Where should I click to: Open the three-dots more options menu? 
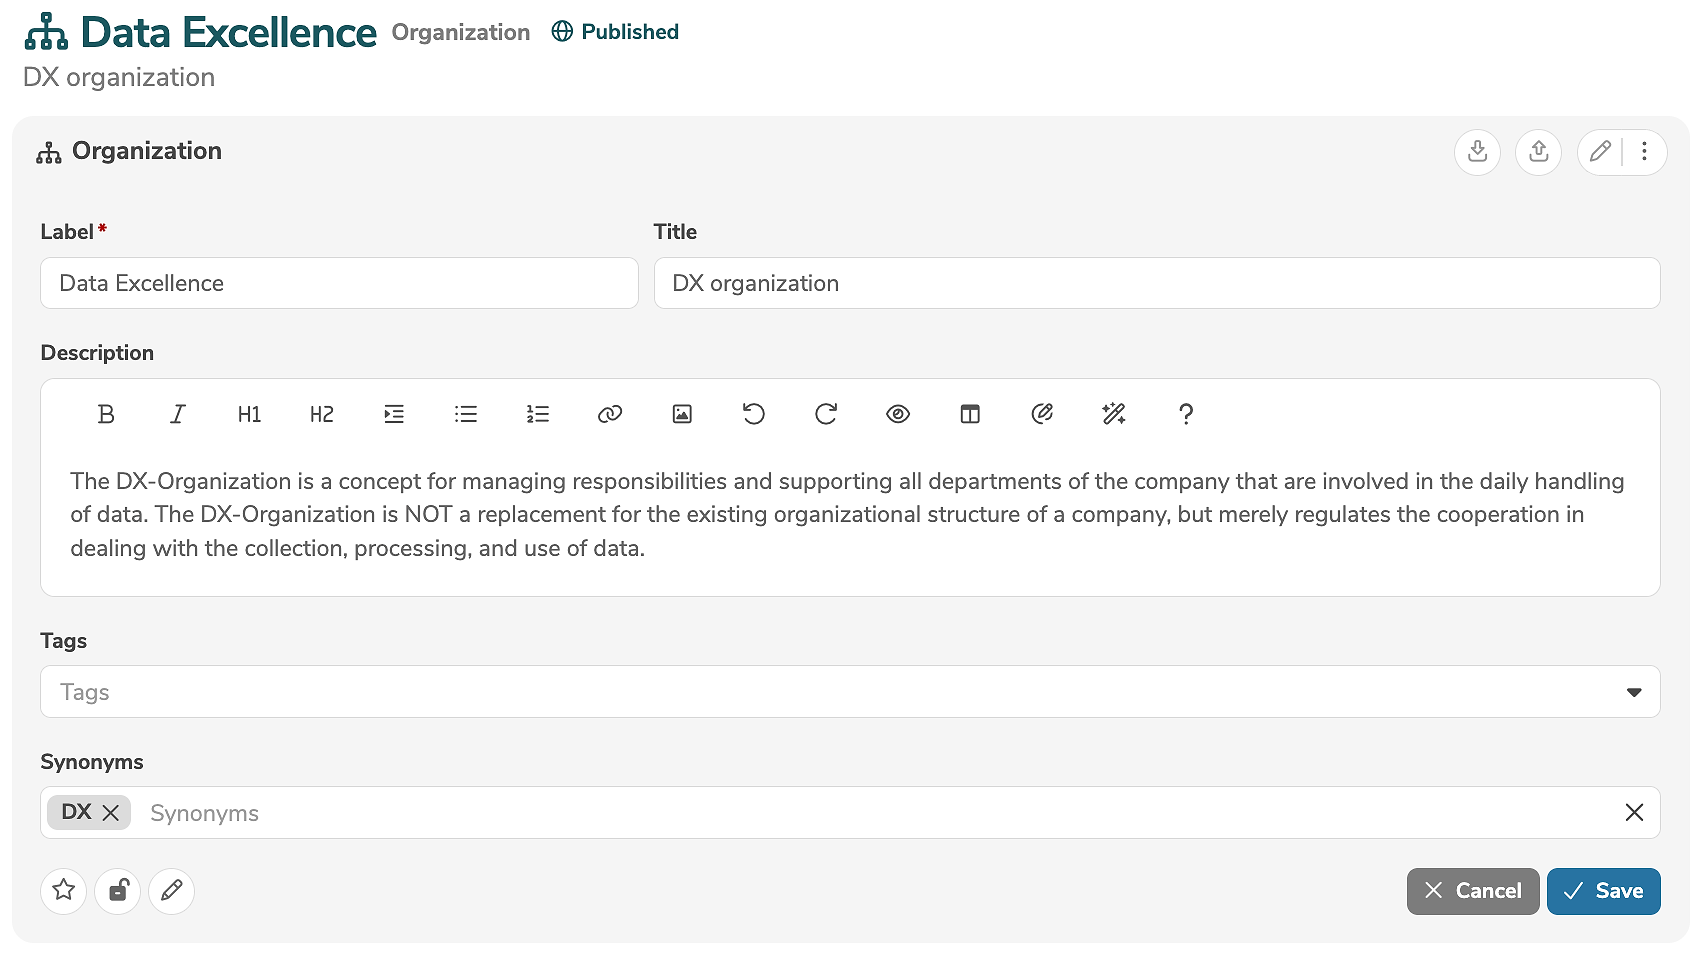(x=1644, y=152)
